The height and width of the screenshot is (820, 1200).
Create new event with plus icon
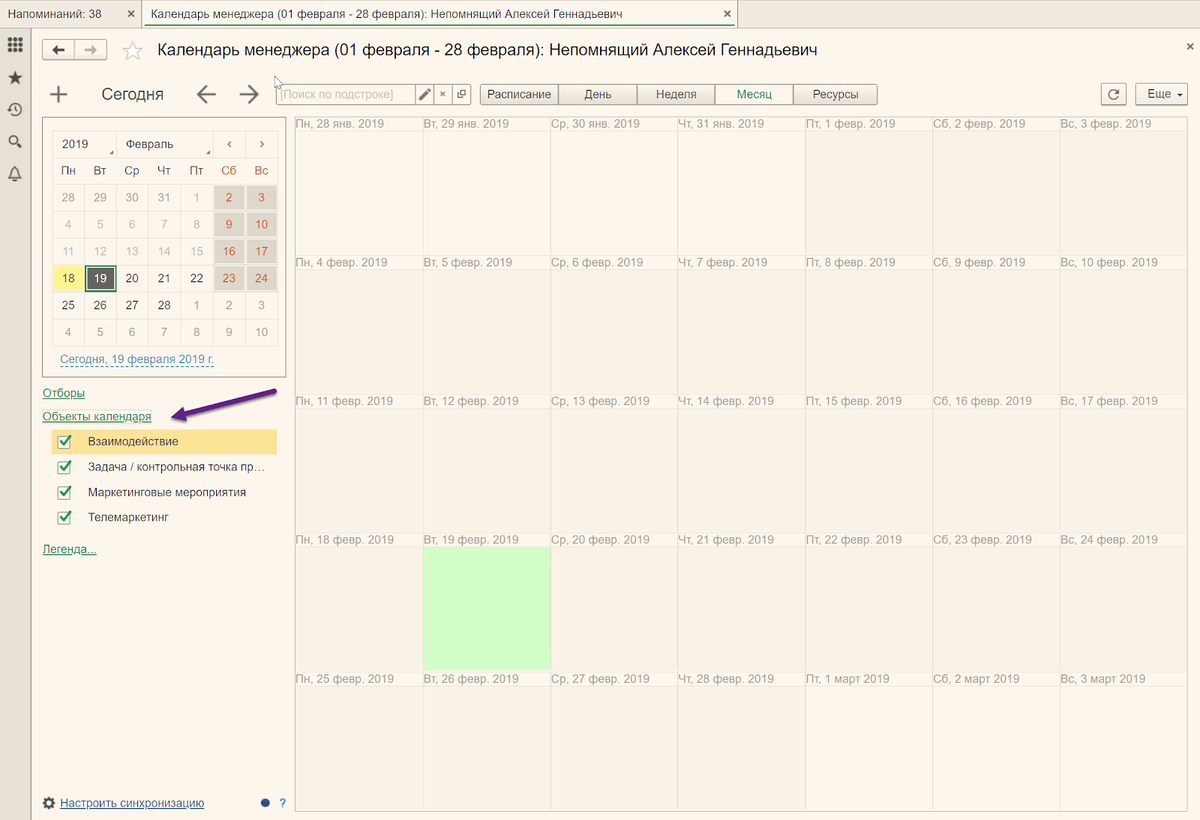pyautogui.click(x=59, y=95)
